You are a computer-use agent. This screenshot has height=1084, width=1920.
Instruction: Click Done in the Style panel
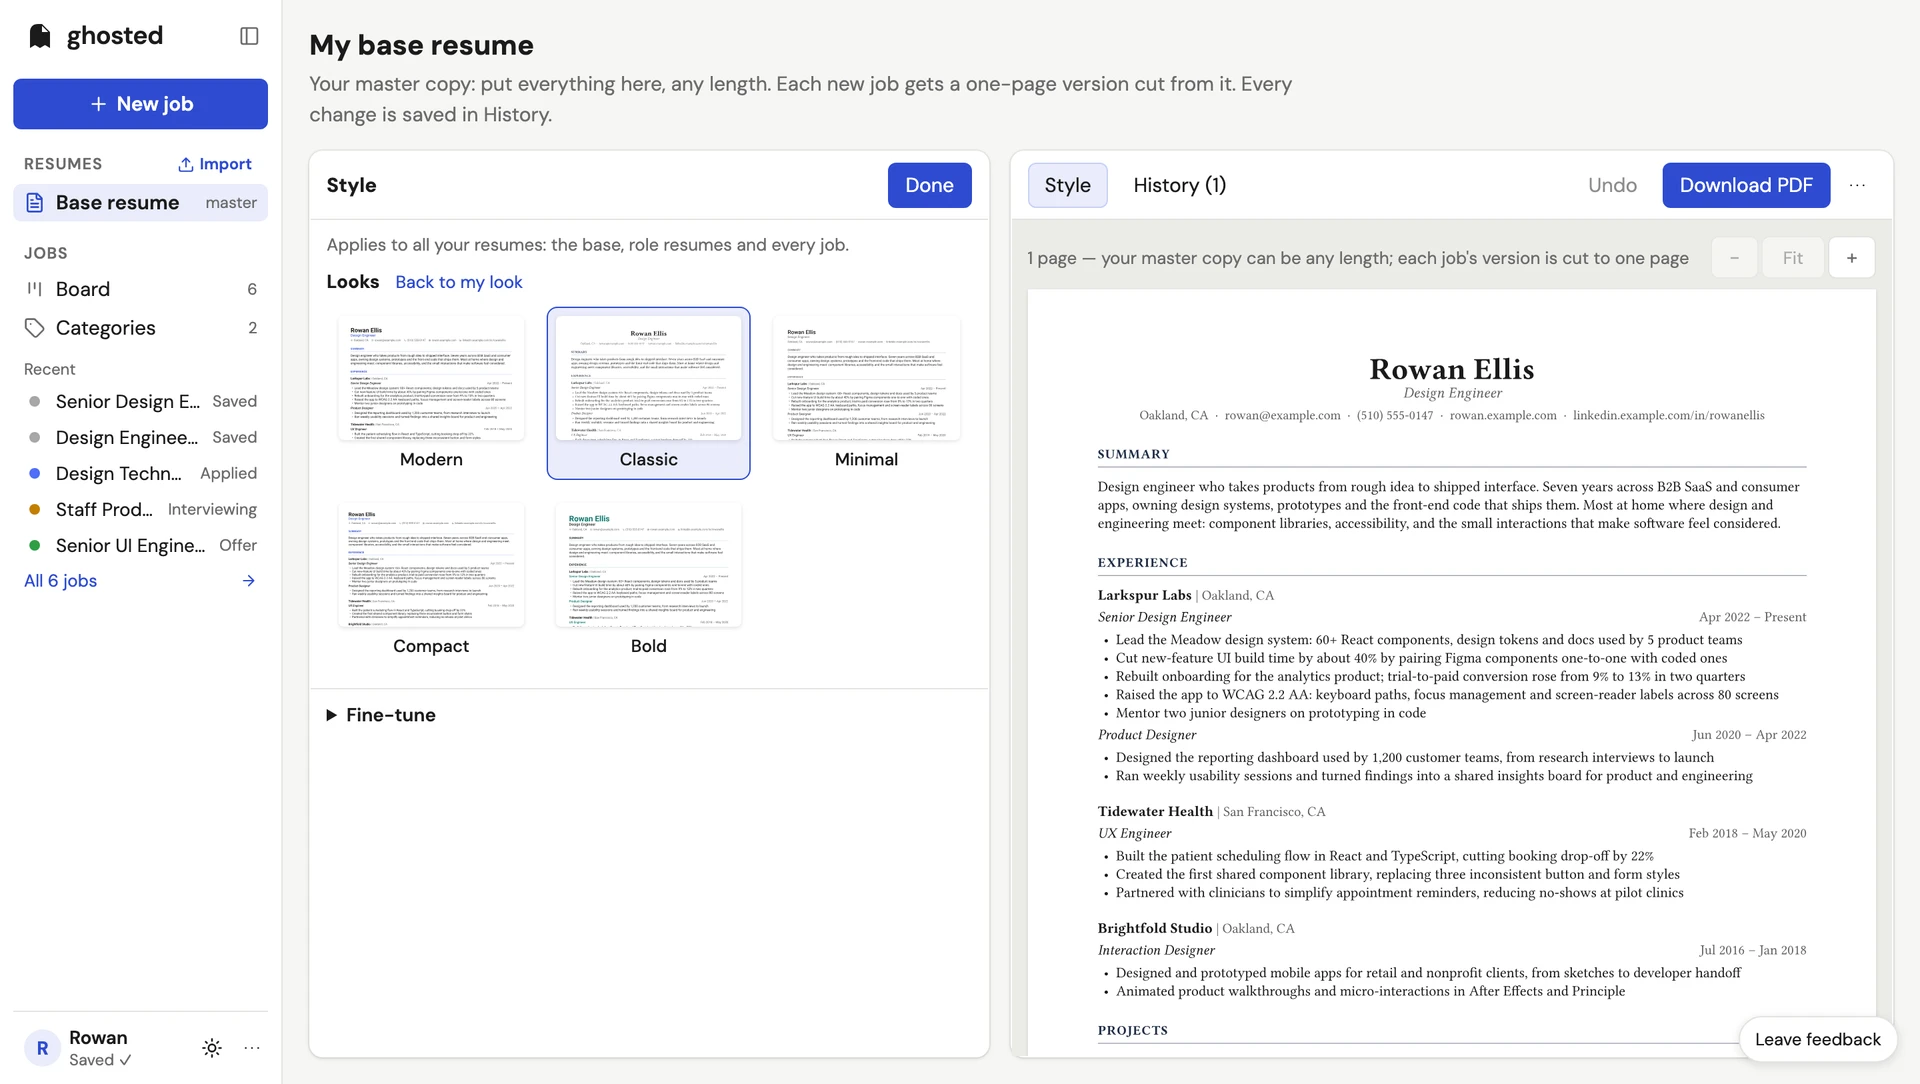pos(929,185)
